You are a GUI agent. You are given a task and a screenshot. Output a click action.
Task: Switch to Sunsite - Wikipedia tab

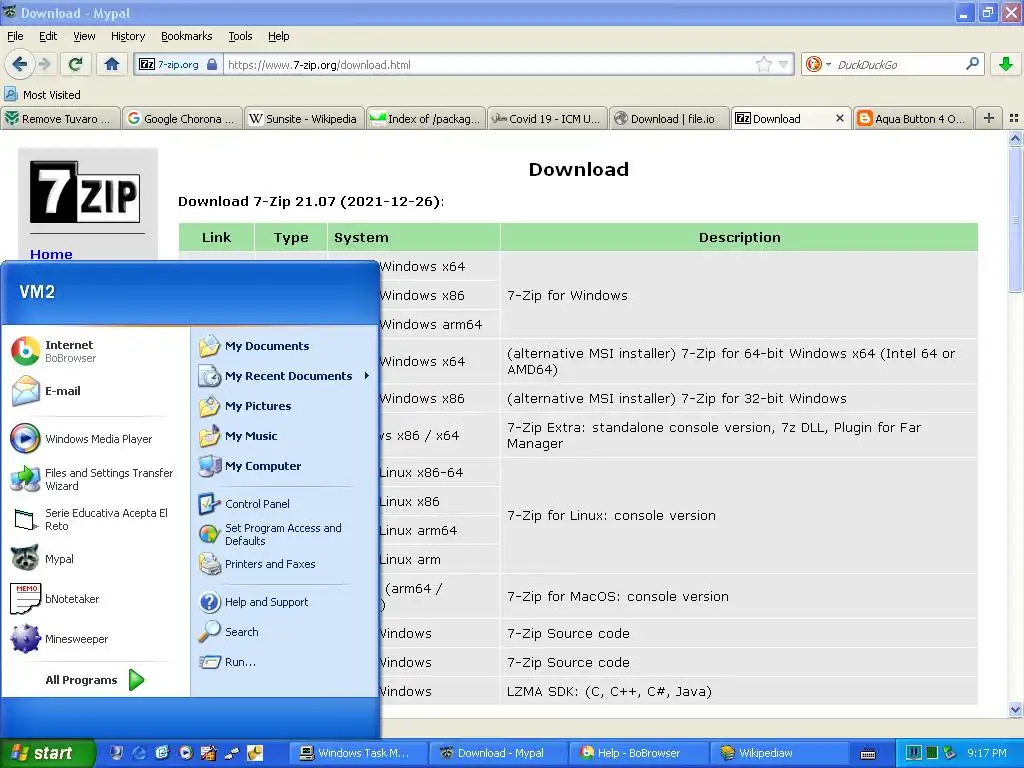[305, 118]
